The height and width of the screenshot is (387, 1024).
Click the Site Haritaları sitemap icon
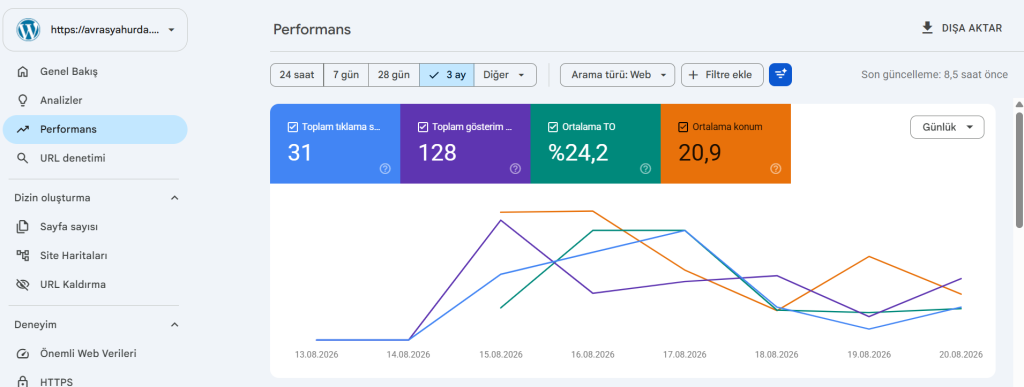click(x=23, y=255)
